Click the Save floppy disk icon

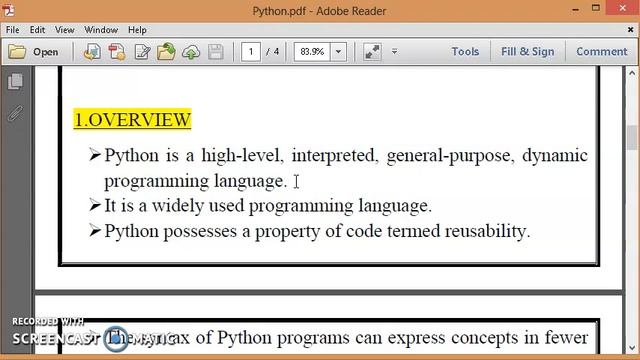[x=216, y=52]
